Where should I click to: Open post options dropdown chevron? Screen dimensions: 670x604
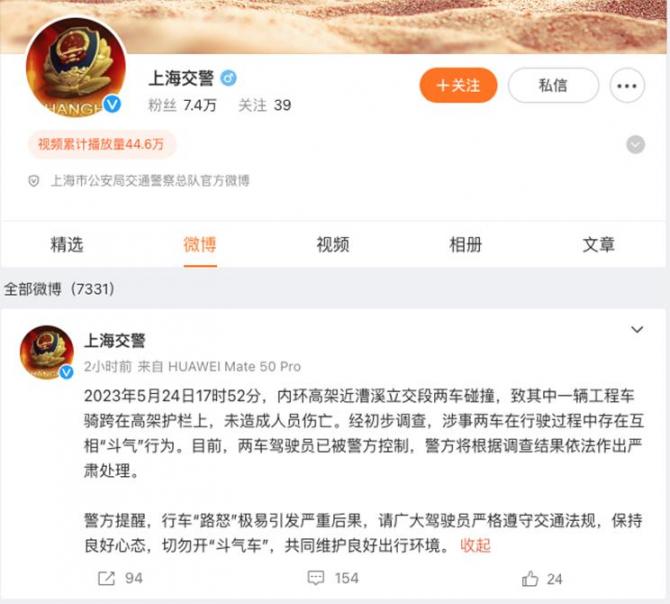click(637, 329)
